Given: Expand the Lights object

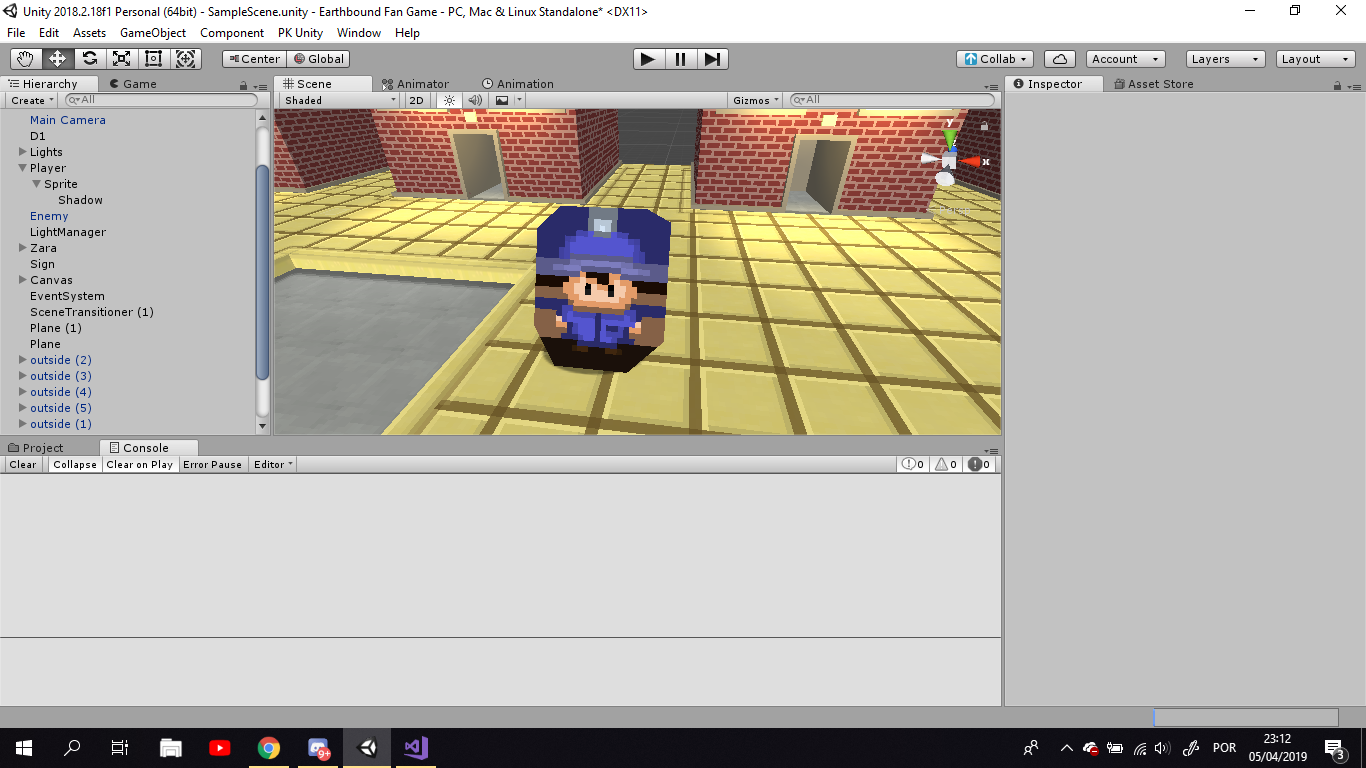Looking at the screenshot, I should click(23, 152).
